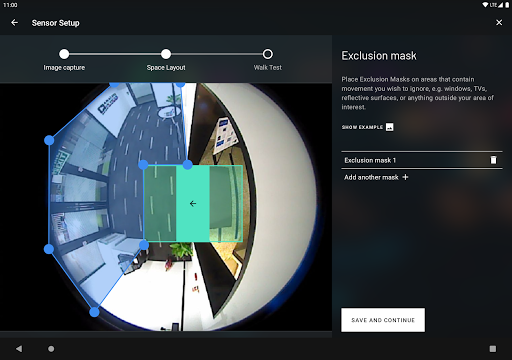Tap the Android back navigation triangle

[19, 349]
